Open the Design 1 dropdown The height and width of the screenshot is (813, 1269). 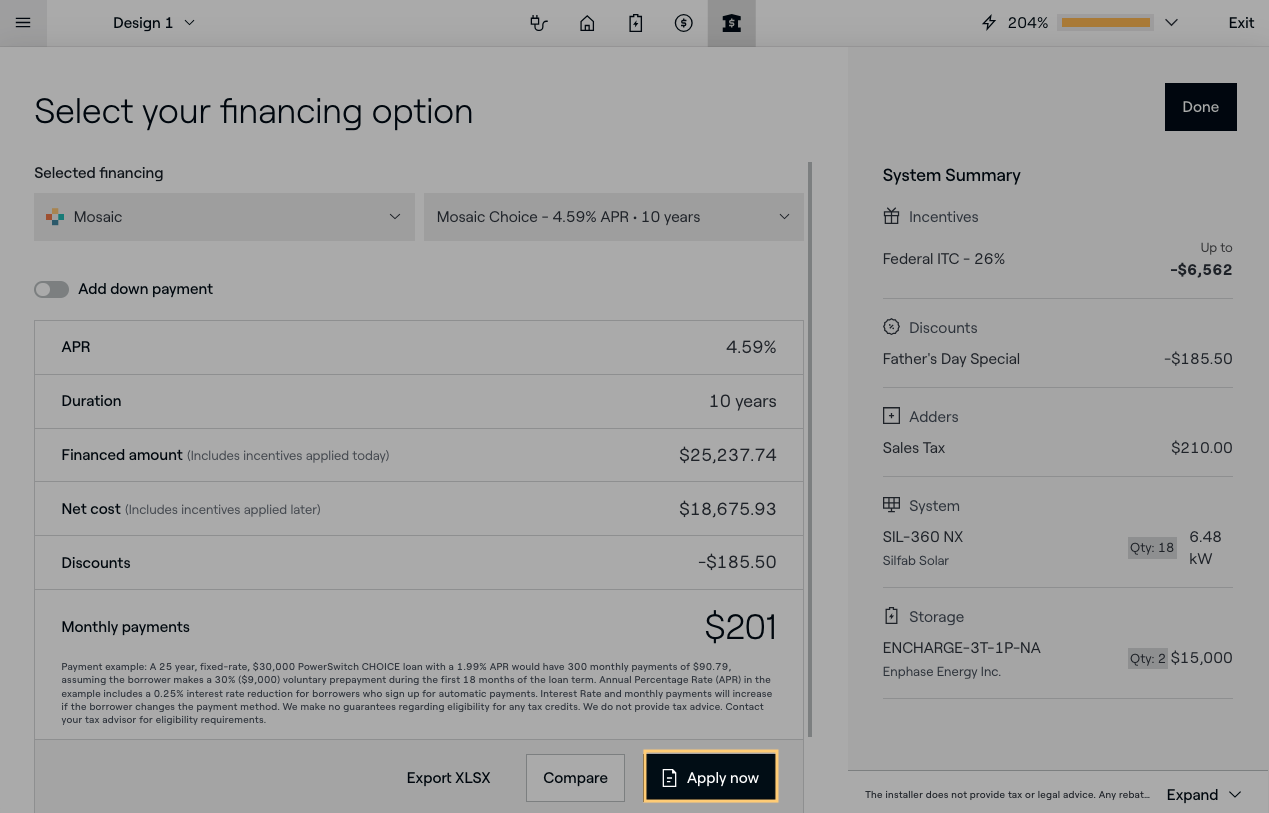[x=153, y=23]
